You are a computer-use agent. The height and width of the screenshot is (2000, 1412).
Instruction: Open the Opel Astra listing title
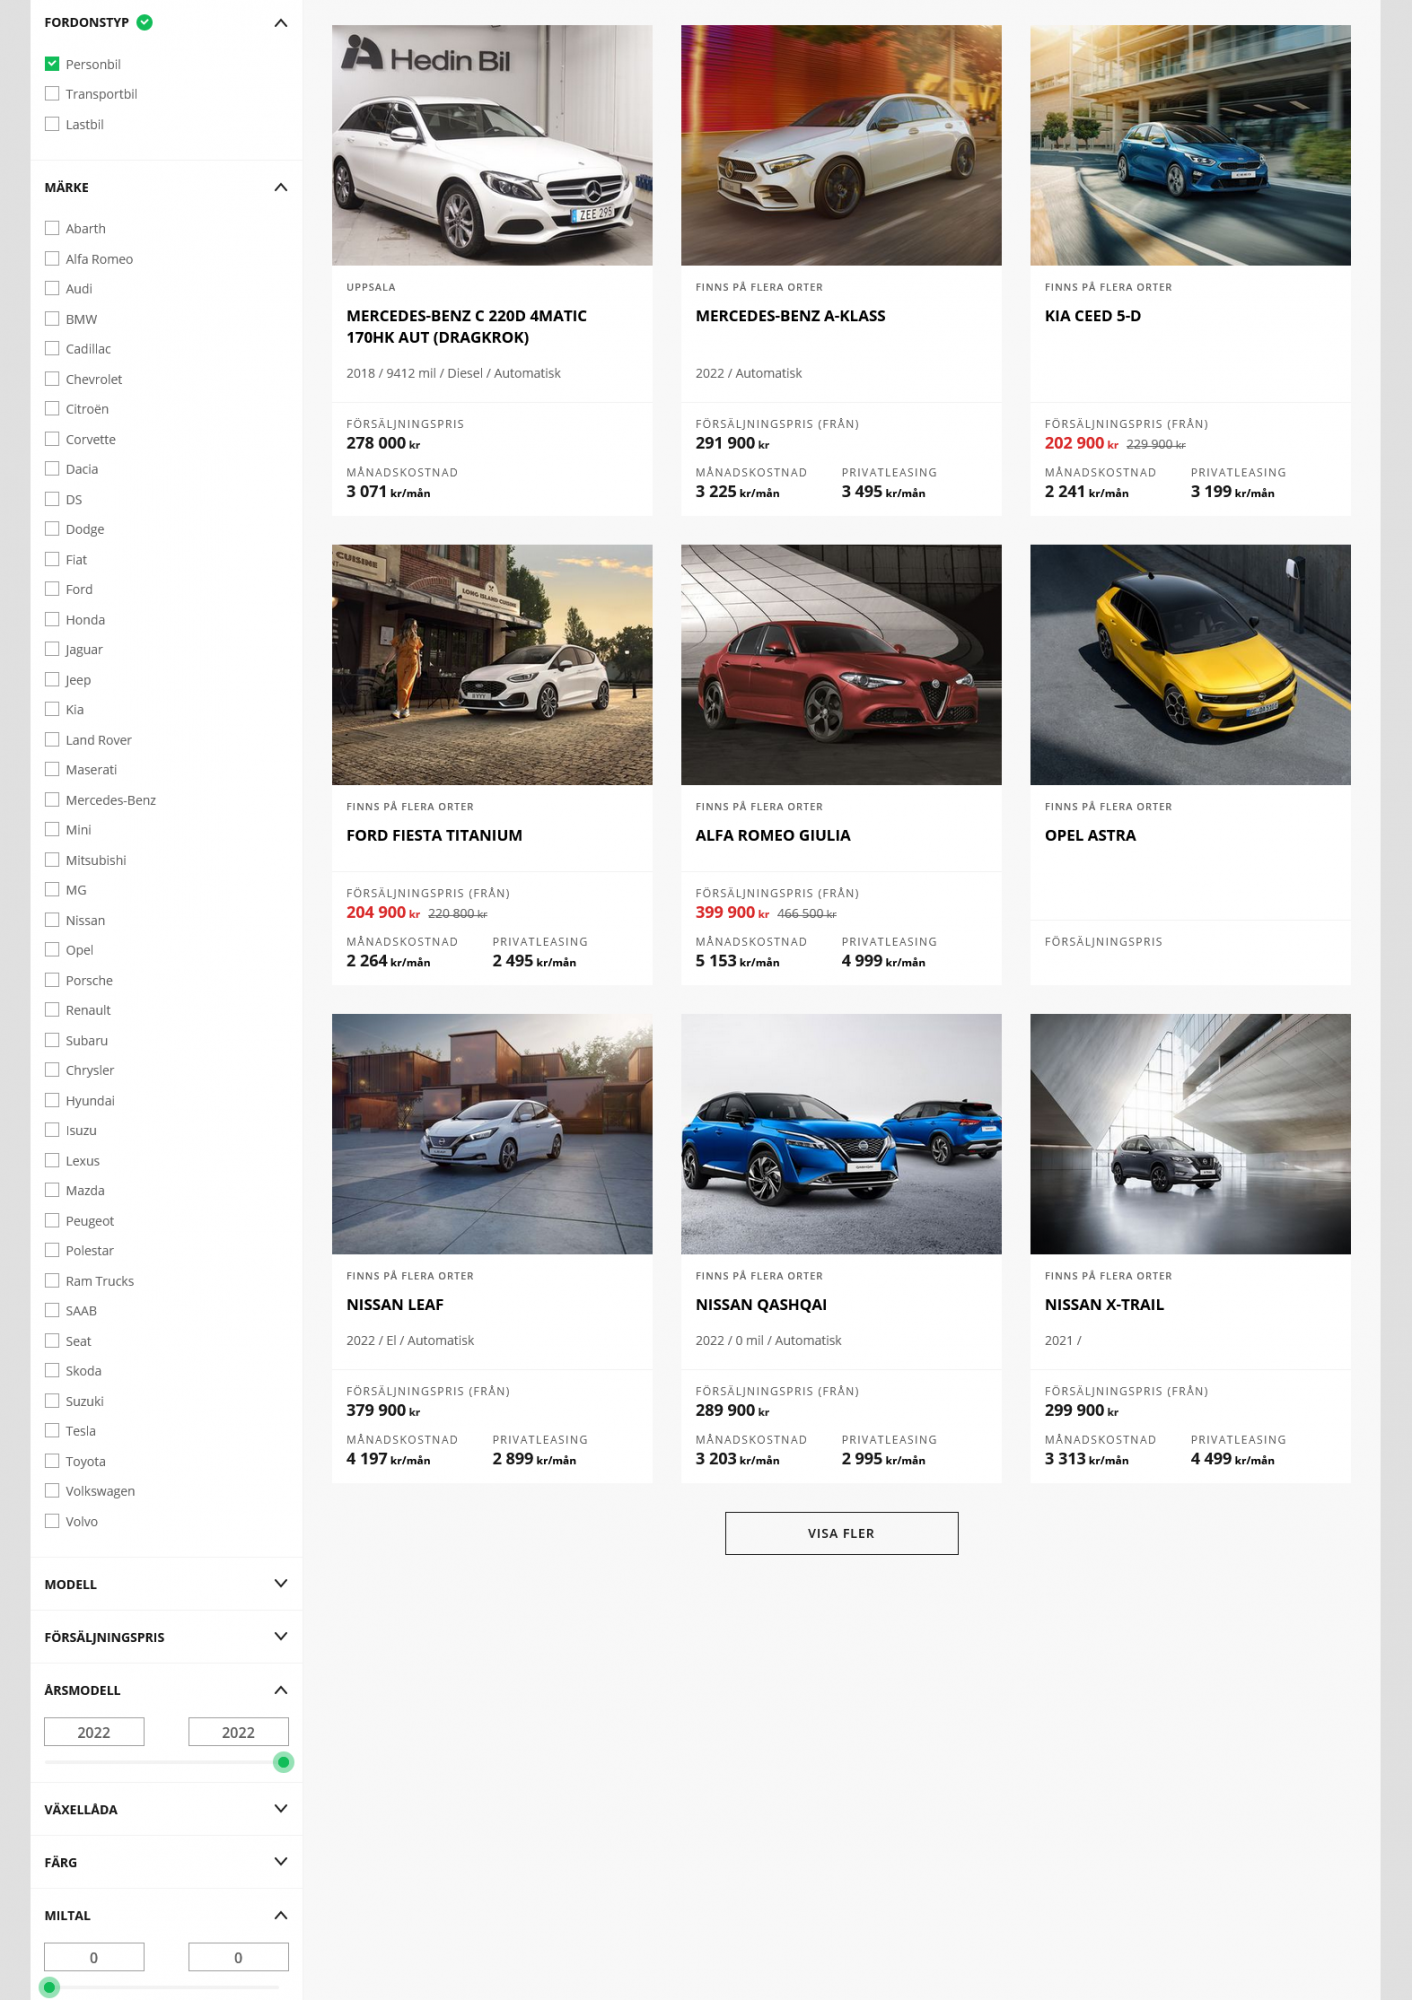(1090, 835)
